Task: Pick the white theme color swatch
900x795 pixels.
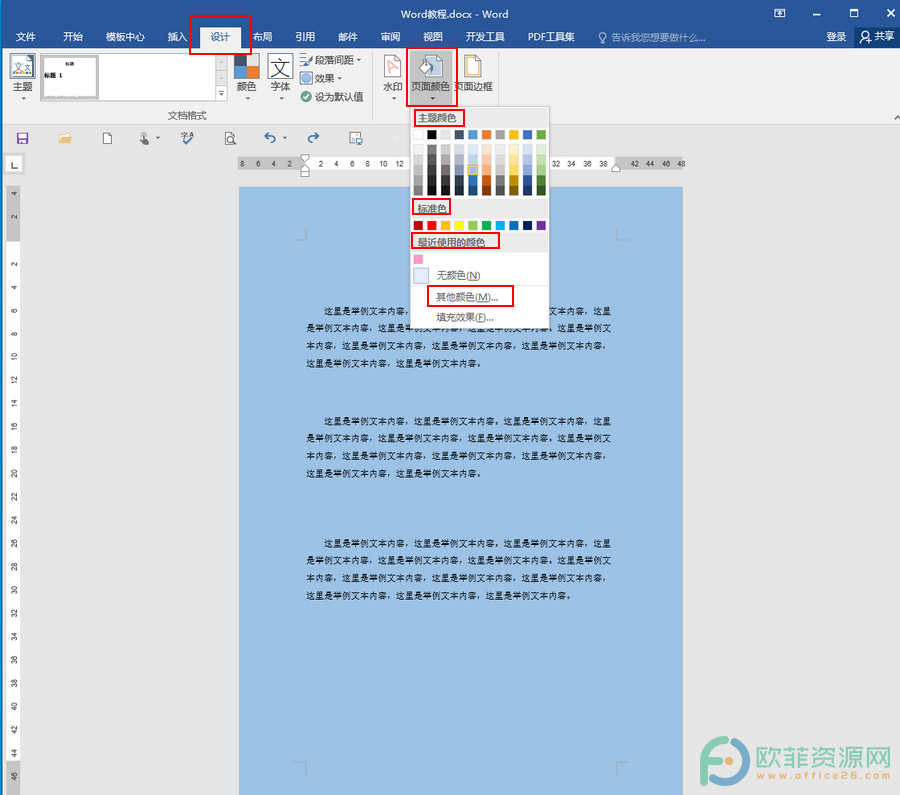Action: coord(418,135)
